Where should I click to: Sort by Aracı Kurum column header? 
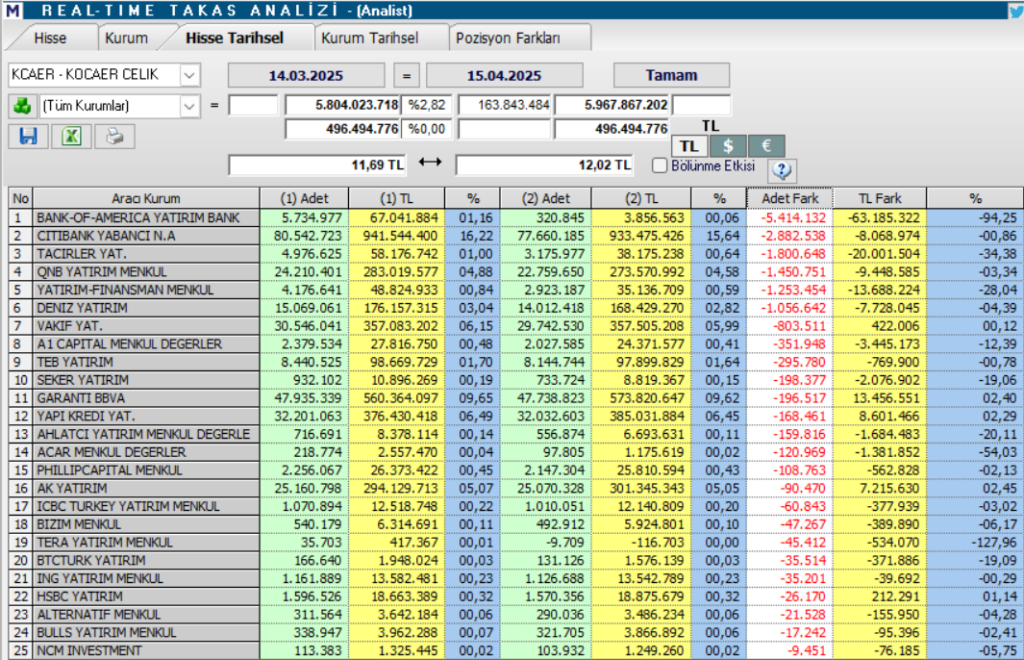146,198
